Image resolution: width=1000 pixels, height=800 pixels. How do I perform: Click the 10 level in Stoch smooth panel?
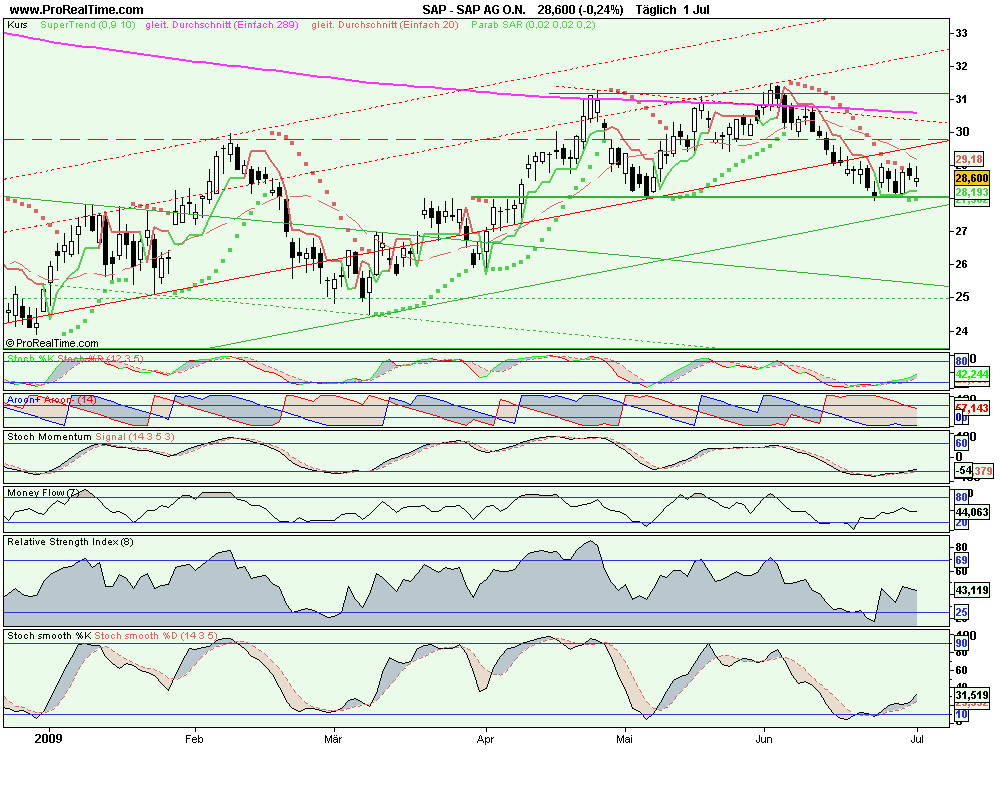tap(961, 715)
